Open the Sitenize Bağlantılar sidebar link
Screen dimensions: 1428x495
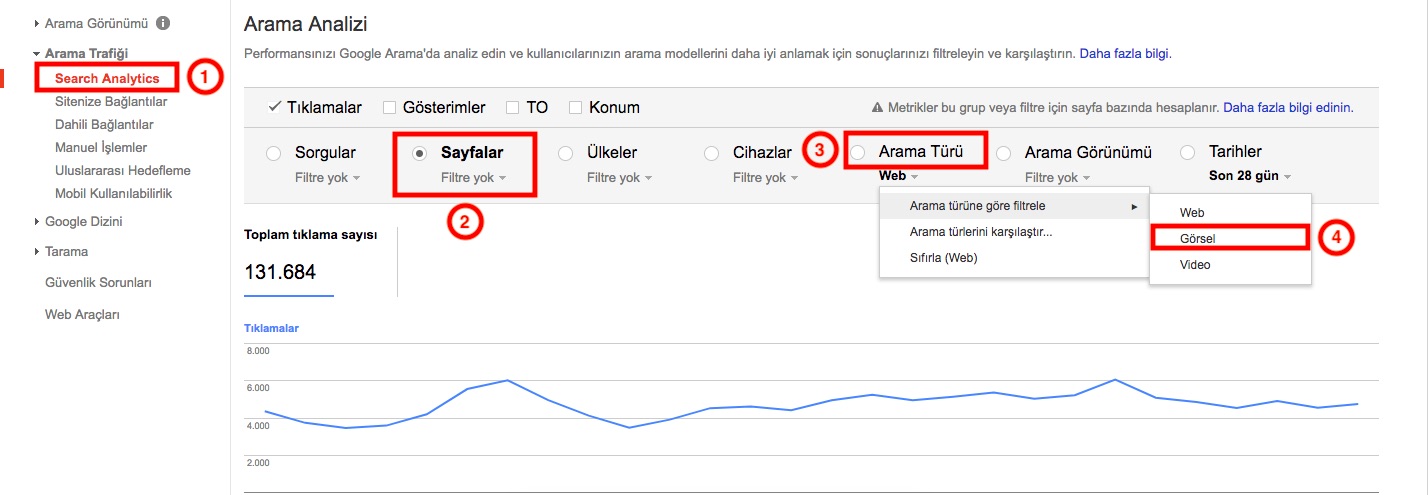111,101
